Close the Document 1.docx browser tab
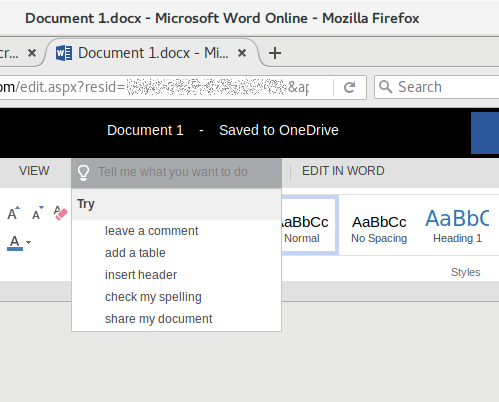 pos(242,53)
